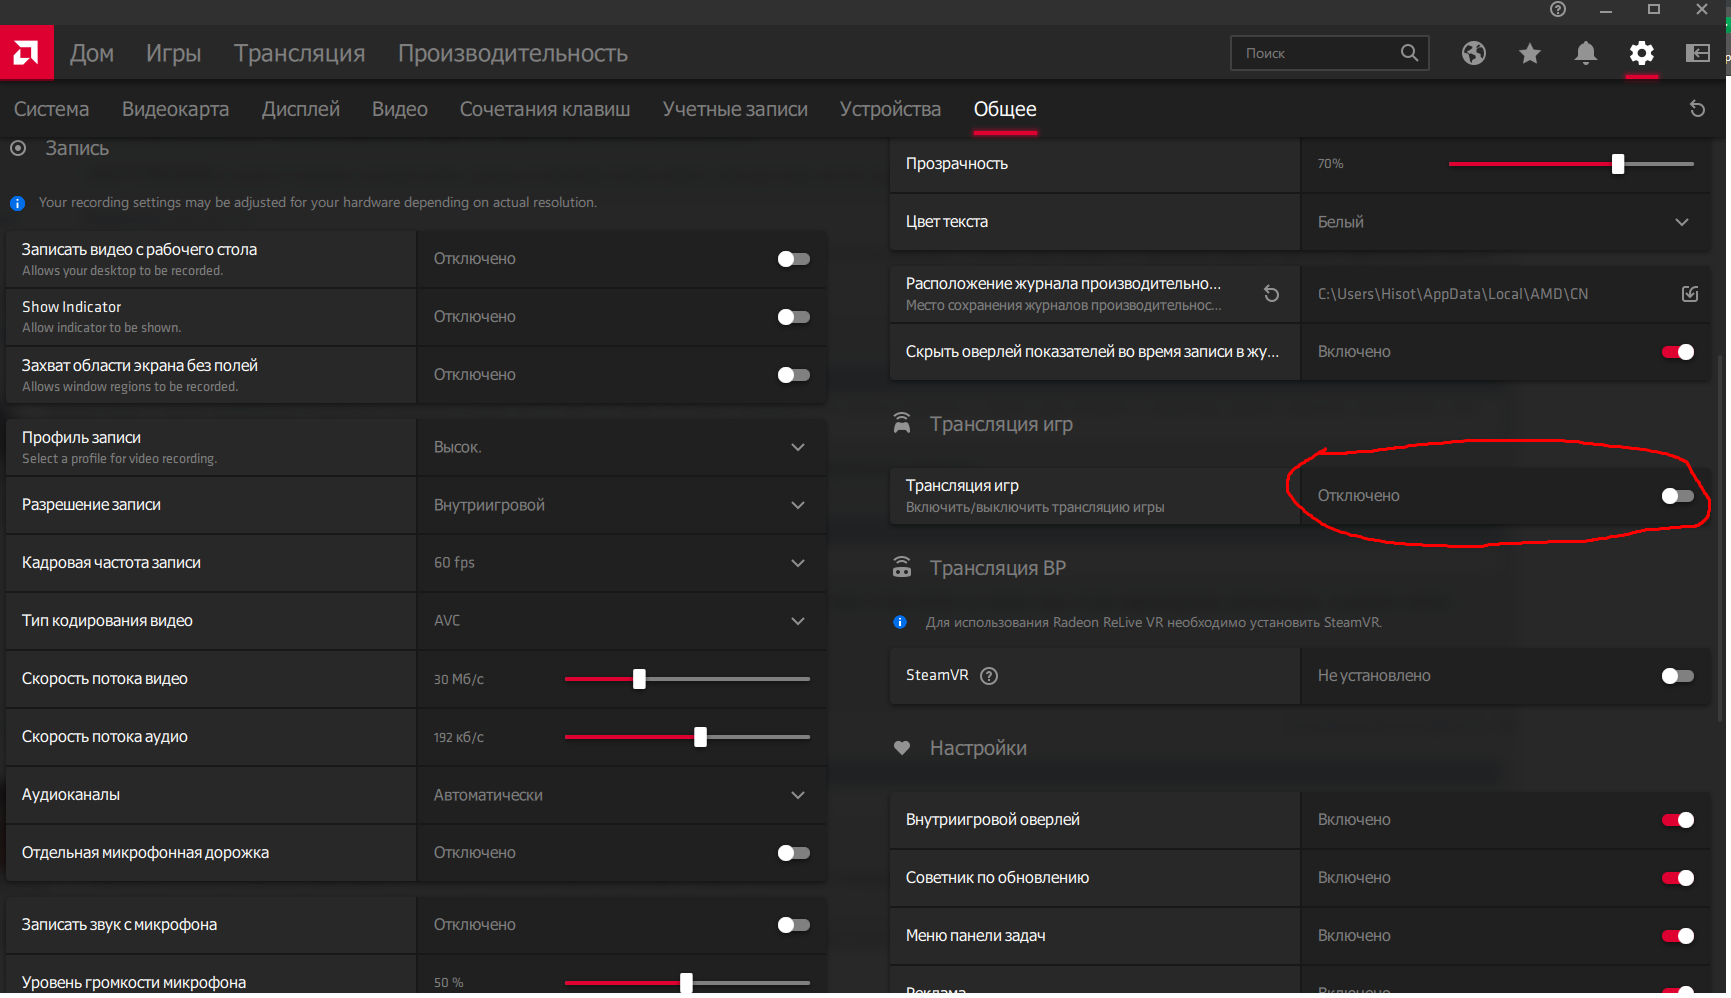1731x998 pixels.
Task: Click SteamVR help info icon
Action: tap(989, 676)
